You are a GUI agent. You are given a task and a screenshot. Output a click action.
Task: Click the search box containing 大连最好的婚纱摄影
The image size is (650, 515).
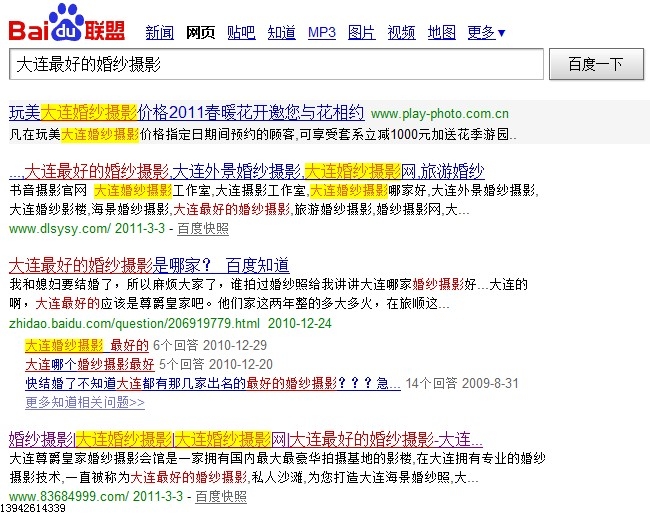[276, 64]
